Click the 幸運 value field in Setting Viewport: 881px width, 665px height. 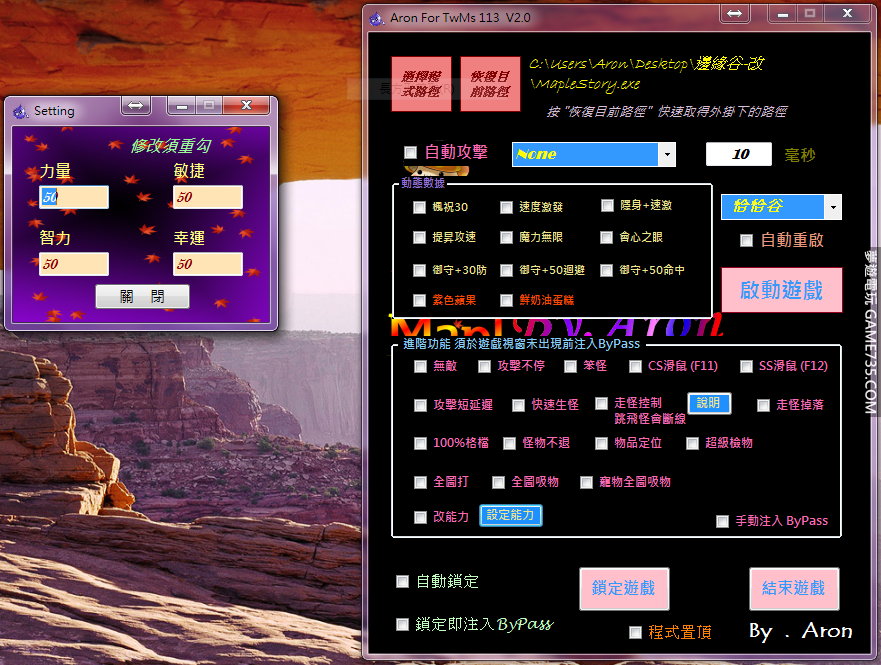tap(208, 264)
